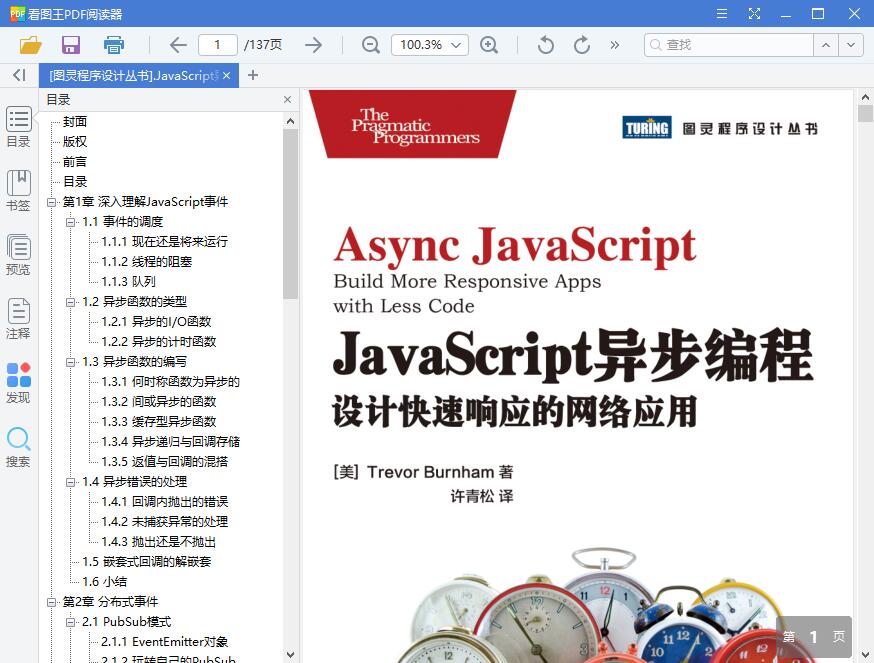Open 1.1.2 线程的阻塞 section

tap(147, 262)
